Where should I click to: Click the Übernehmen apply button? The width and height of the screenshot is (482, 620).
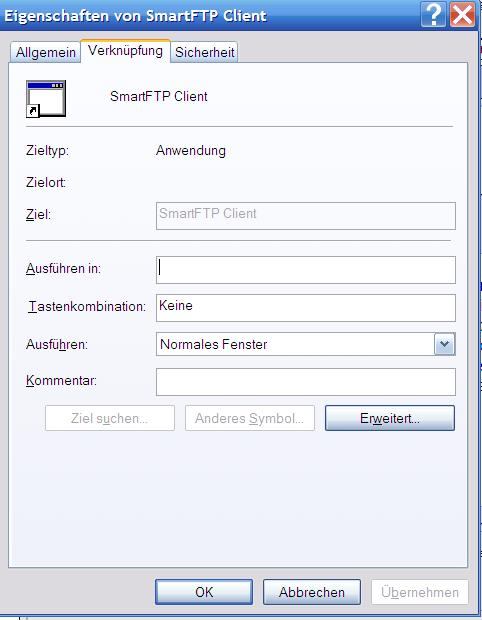420,592
